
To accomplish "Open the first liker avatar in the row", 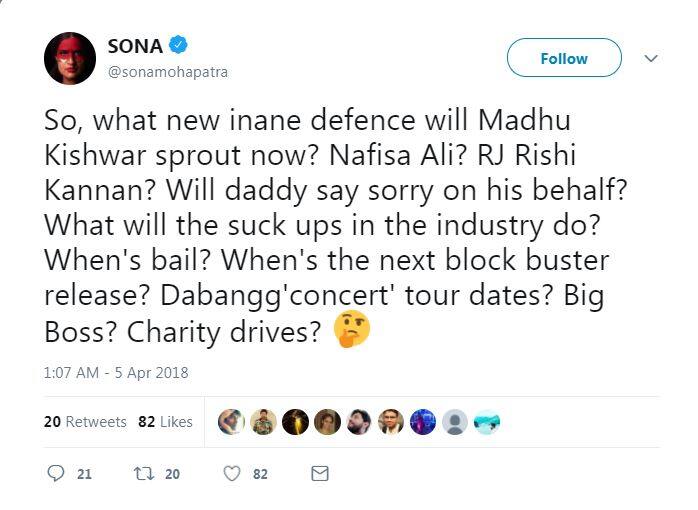I will click(231, 422).
